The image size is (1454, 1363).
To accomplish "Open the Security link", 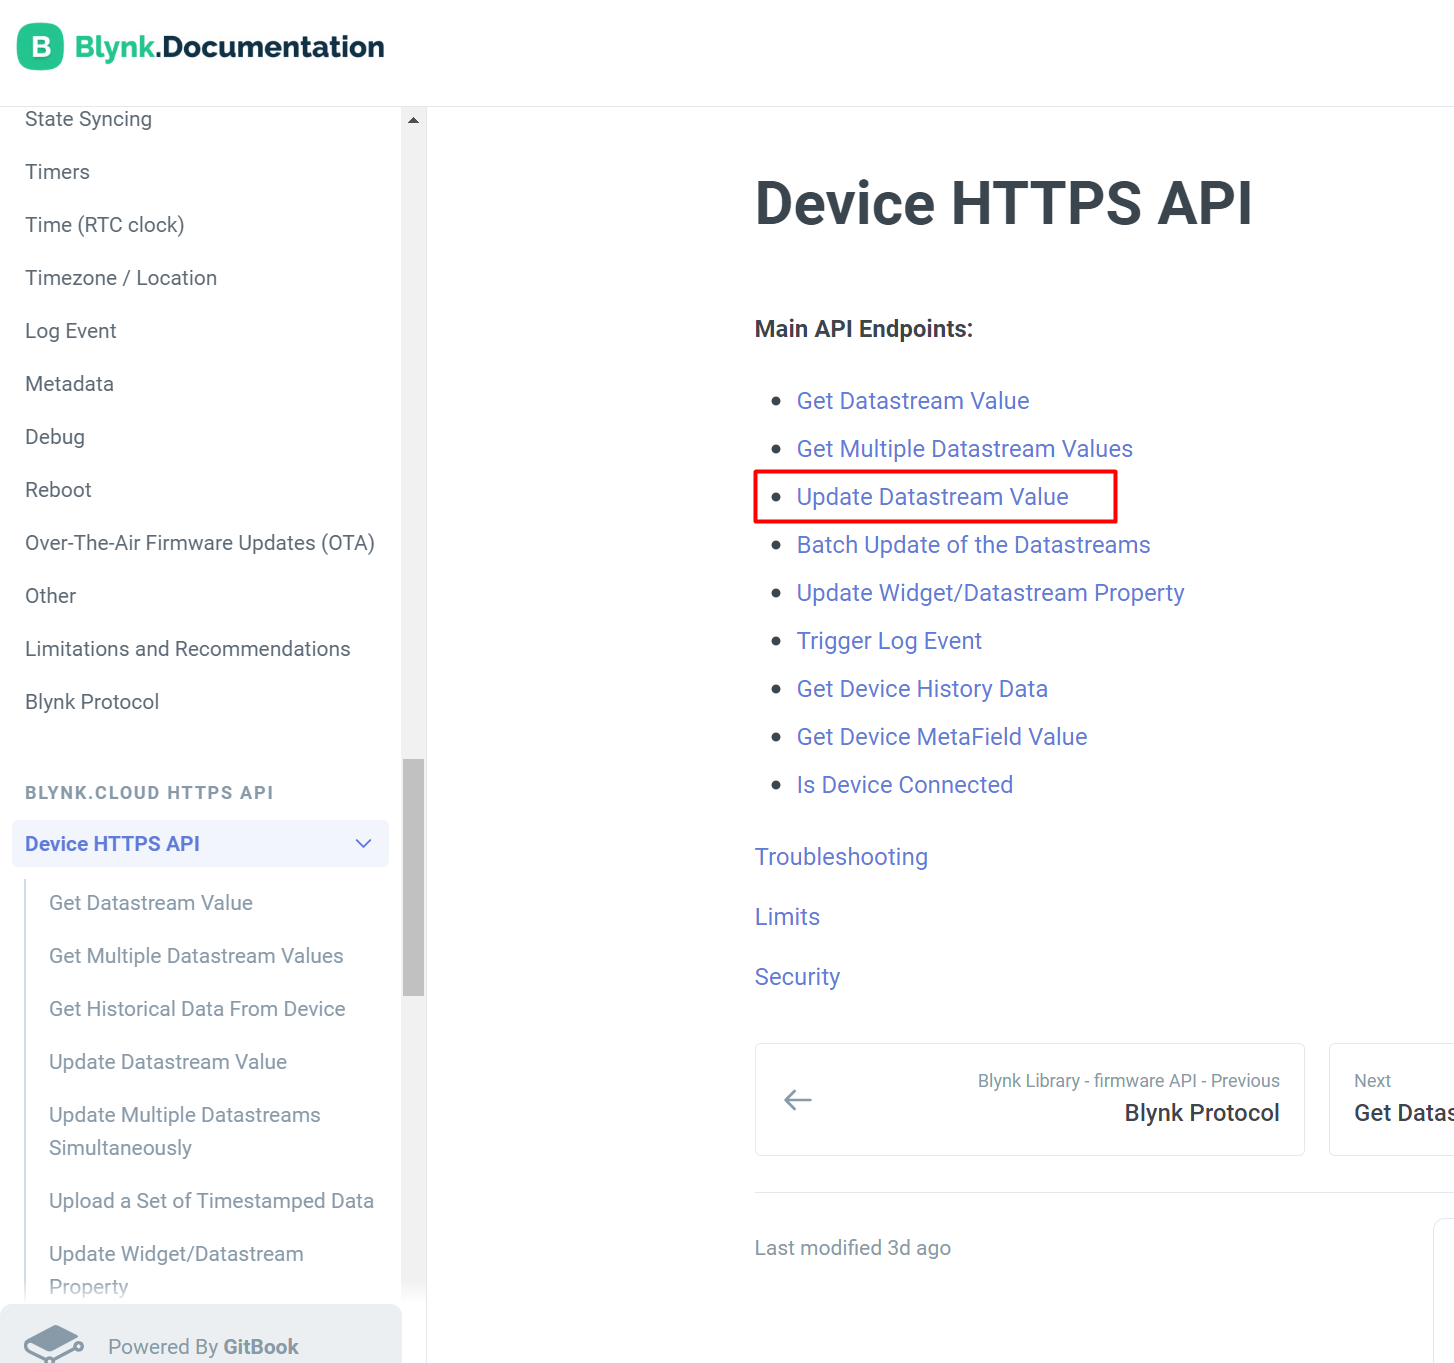I will click(797, 977).
